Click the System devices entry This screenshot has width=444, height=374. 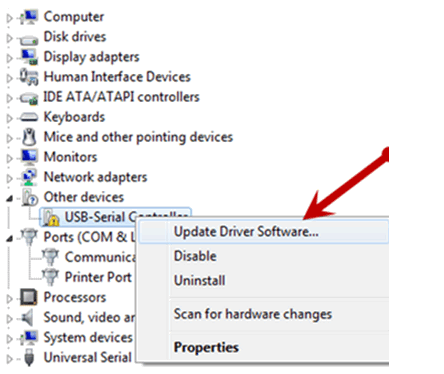88,337
